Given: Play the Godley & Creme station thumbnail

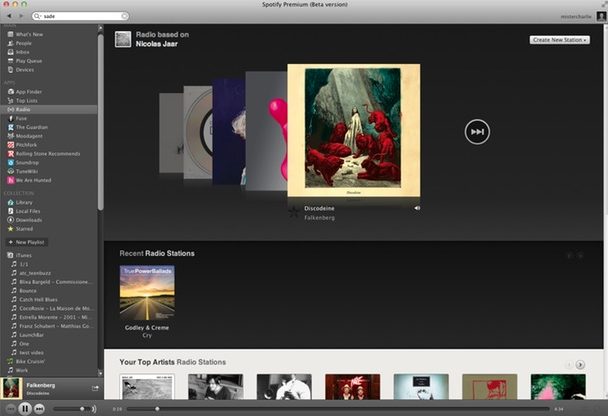Looking at the screenshot, I should (146, 292).
